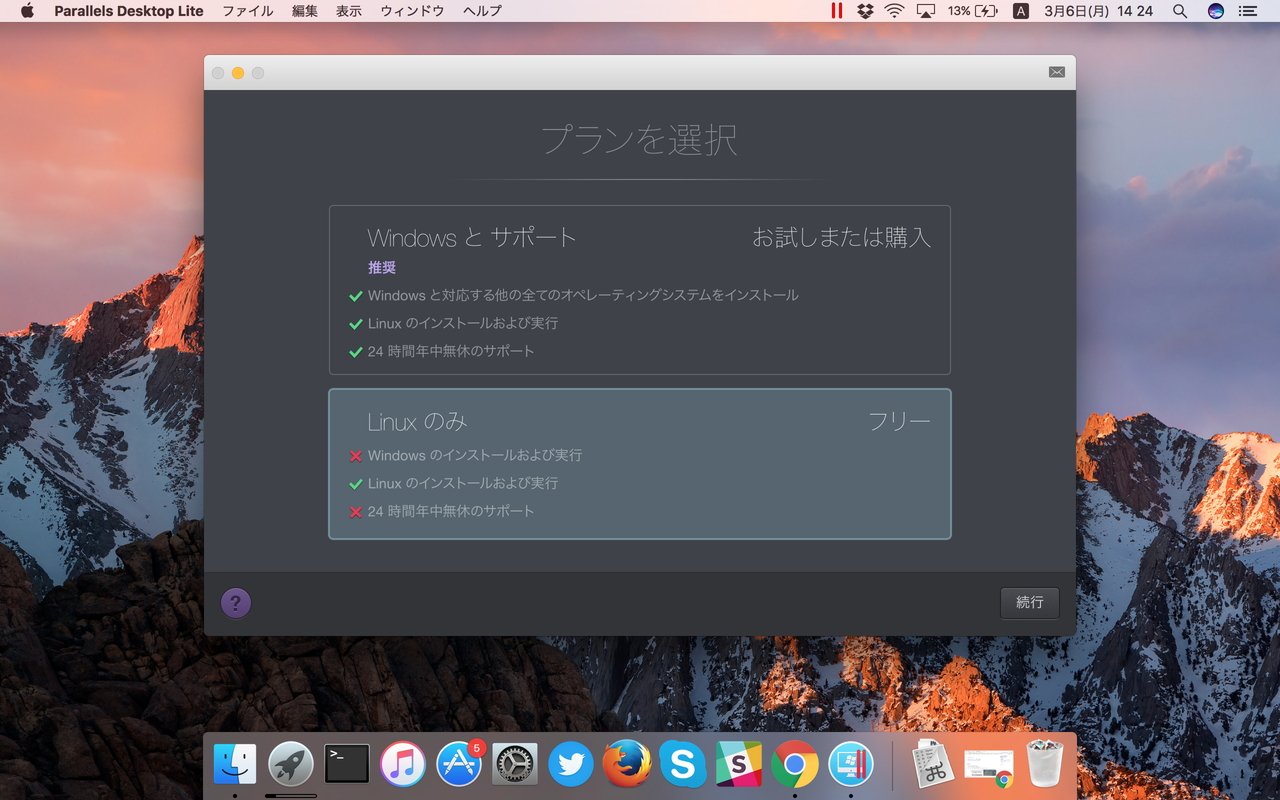Select the Linux のみ free plan
Image resolution: width=1280 pixels, height=800 pixels.
click(639, 463)
